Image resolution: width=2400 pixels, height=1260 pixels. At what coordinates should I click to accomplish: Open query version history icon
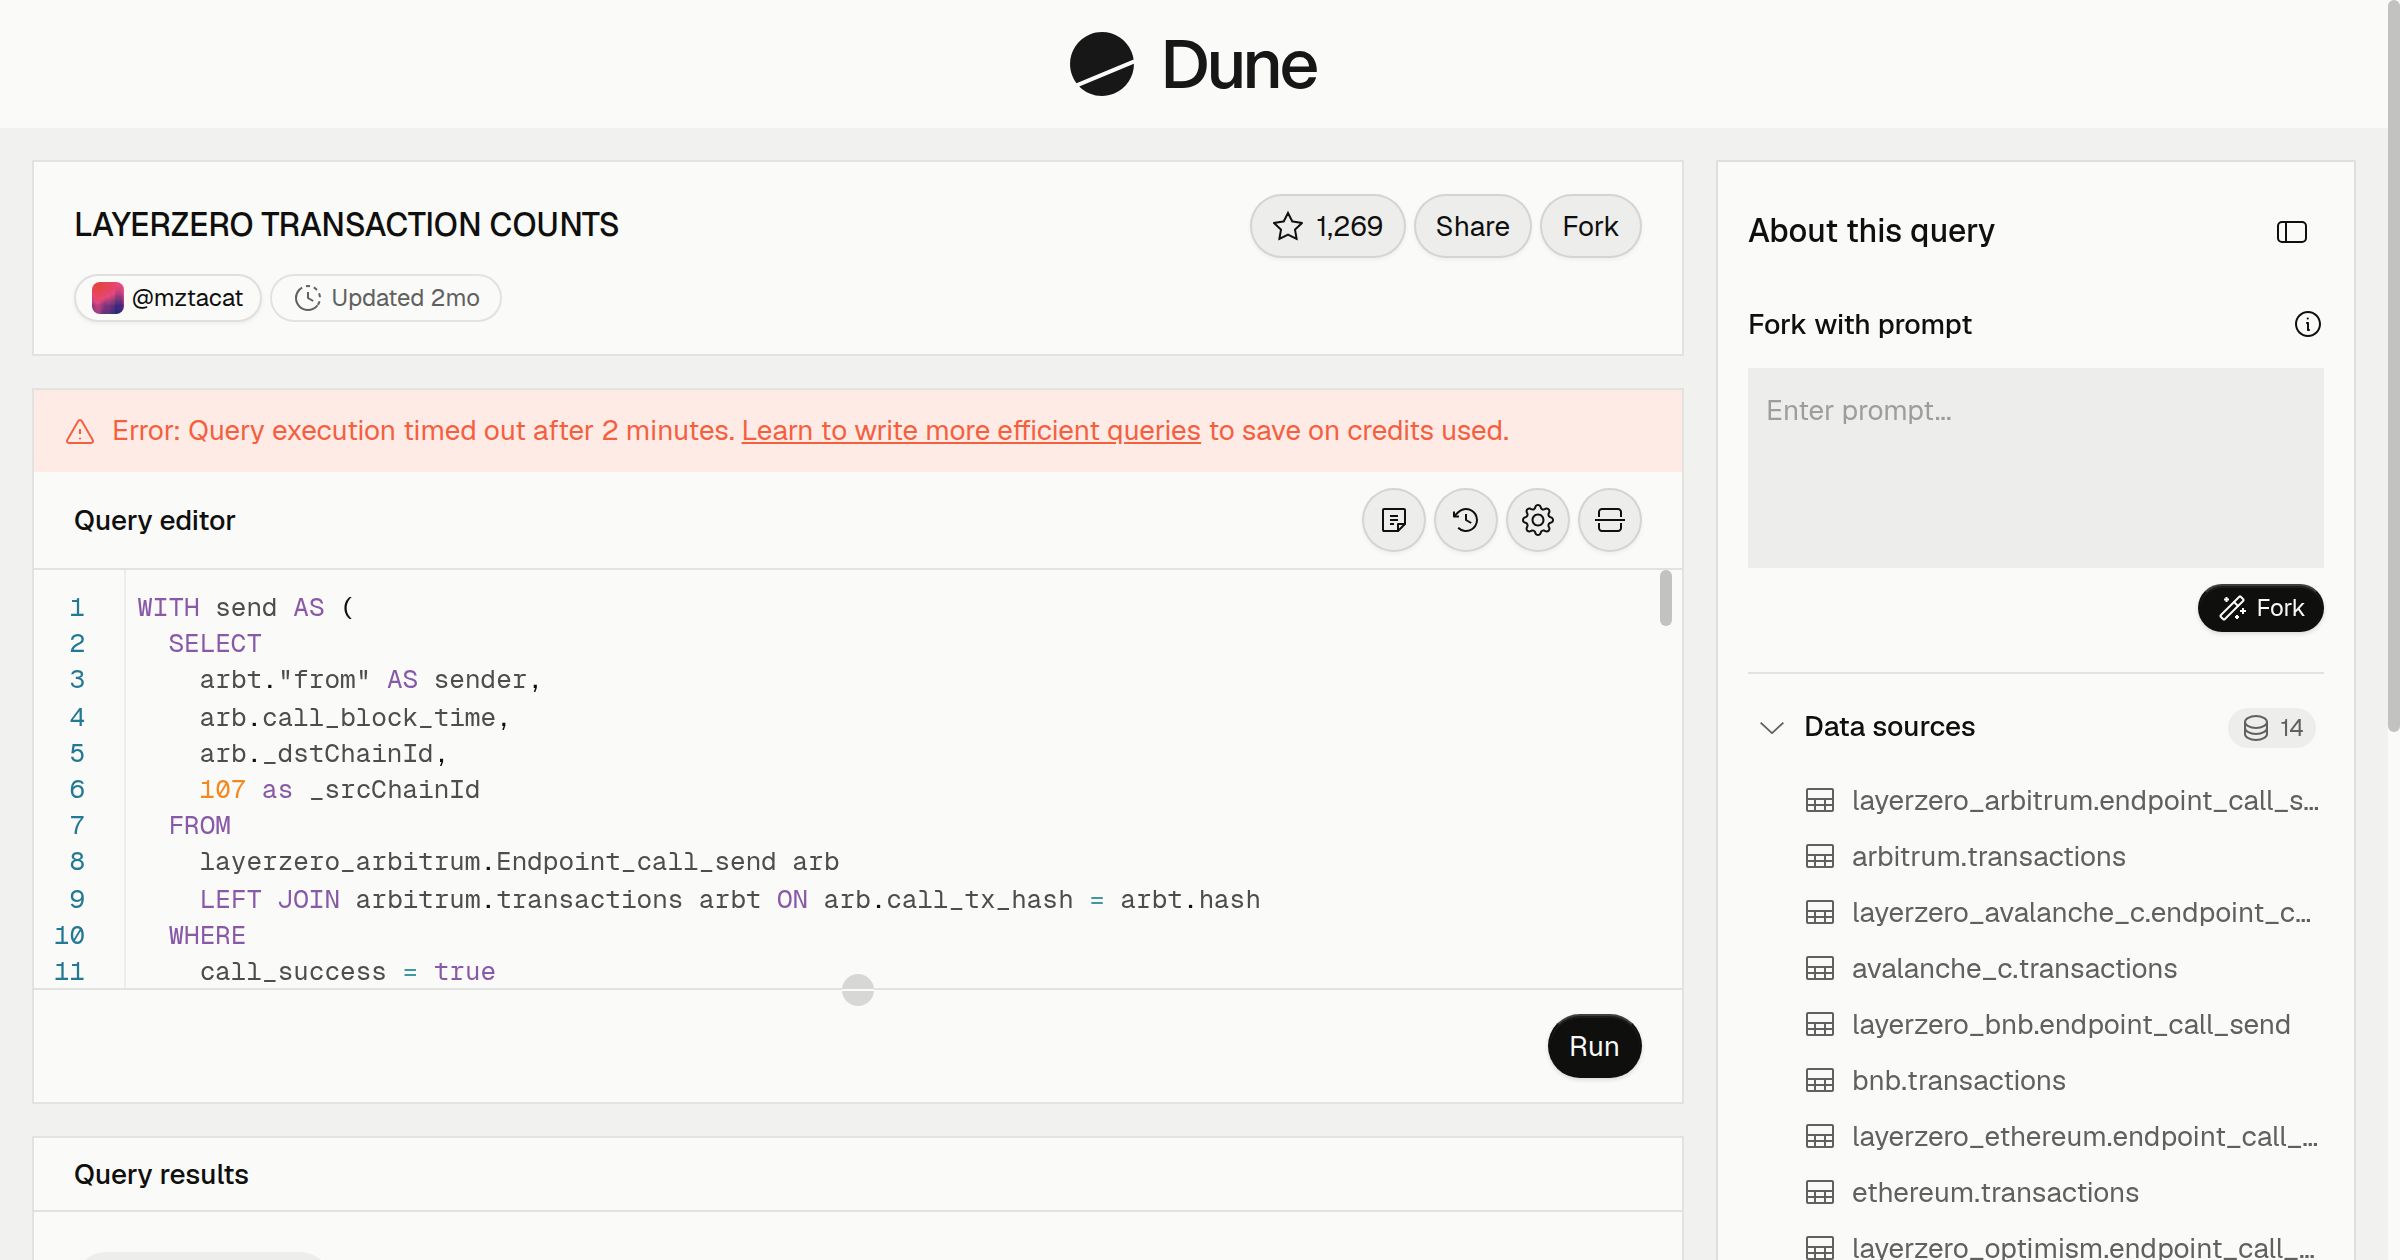[1466, 520]
